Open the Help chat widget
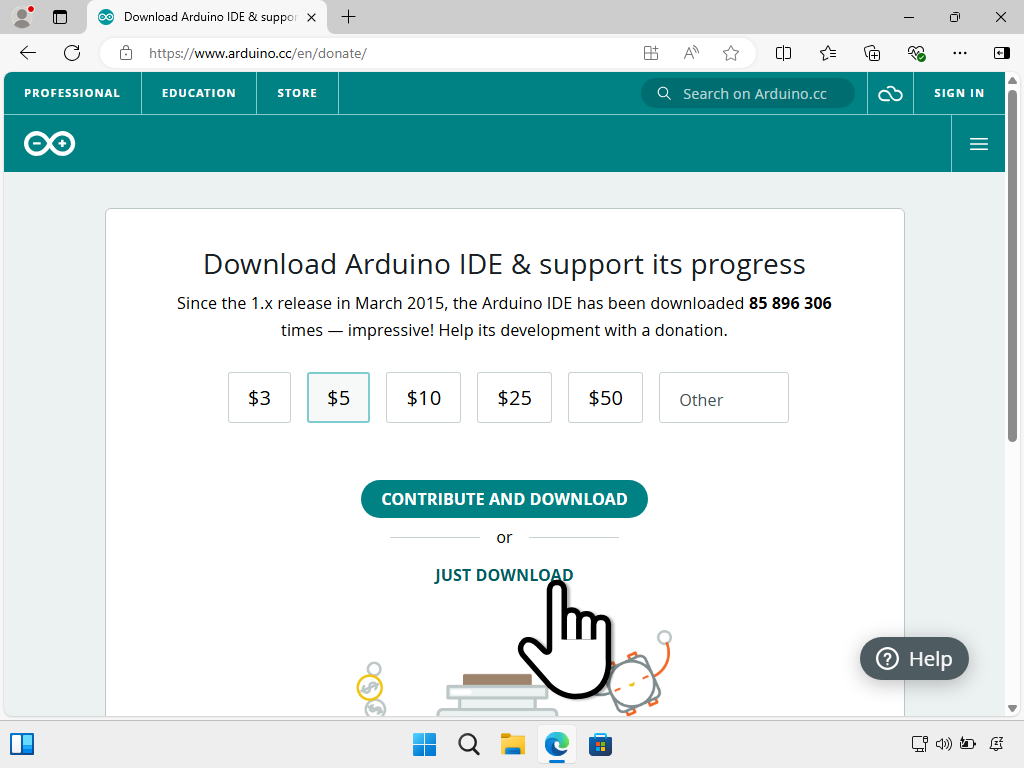Screen dimensions: 1024x768 click(914, 658)
